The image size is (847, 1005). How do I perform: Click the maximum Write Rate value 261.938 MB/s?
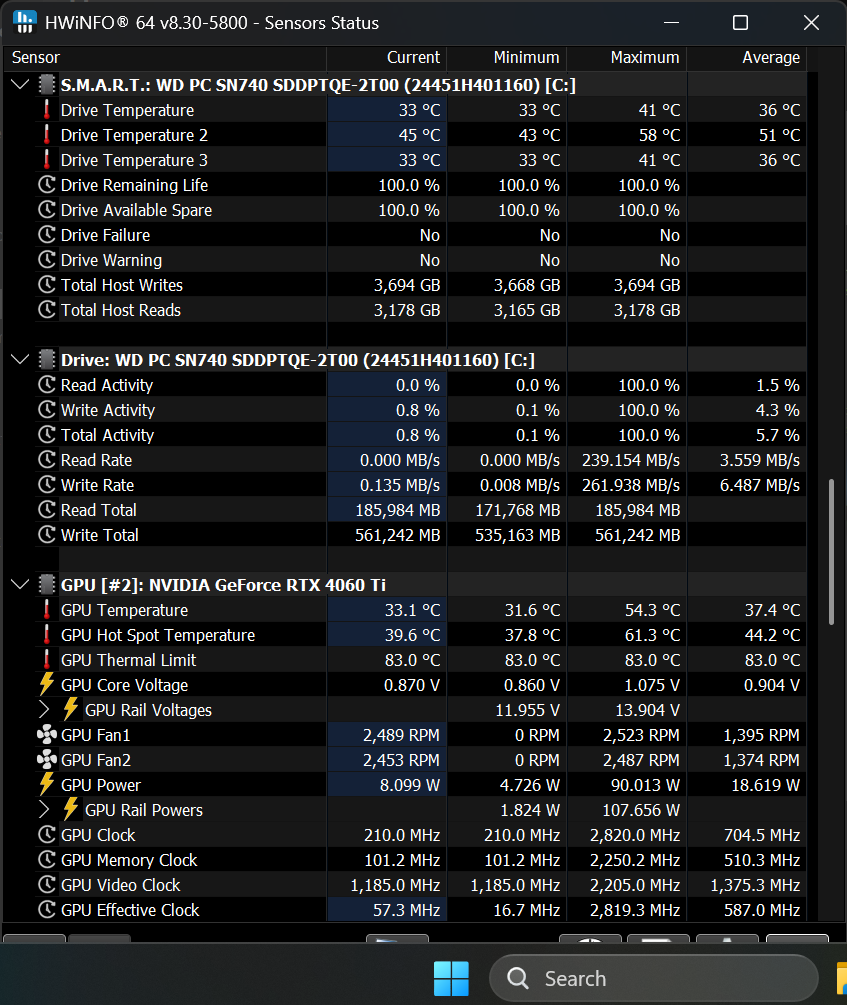coord(631,485)
